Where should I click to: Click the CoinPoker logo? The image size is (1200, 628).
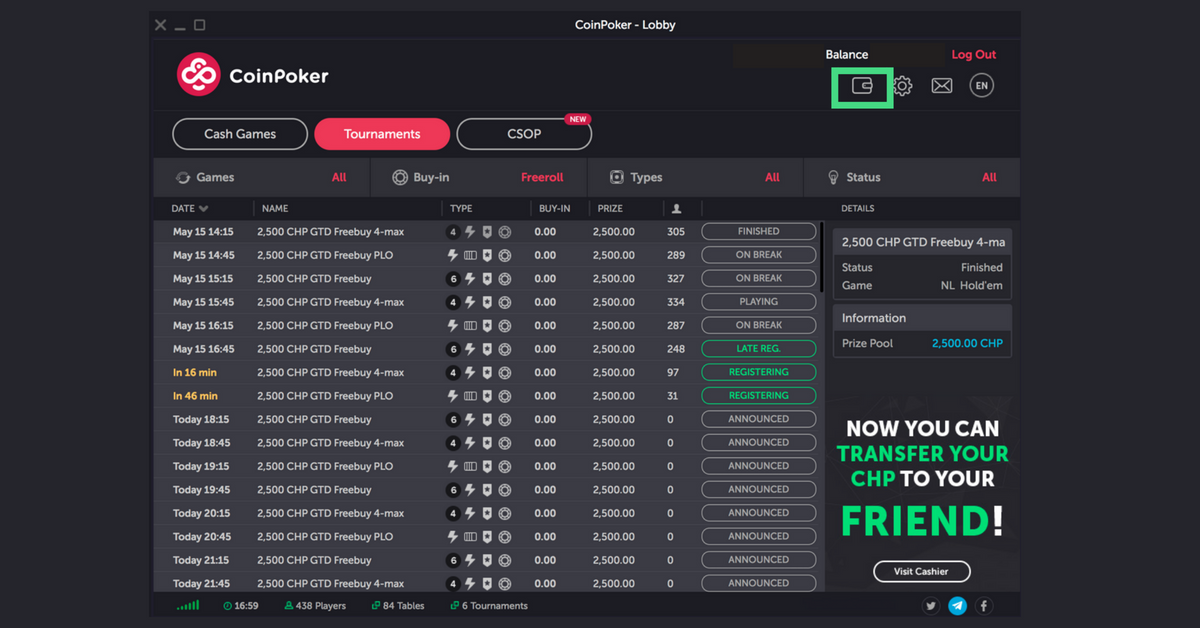252,75
